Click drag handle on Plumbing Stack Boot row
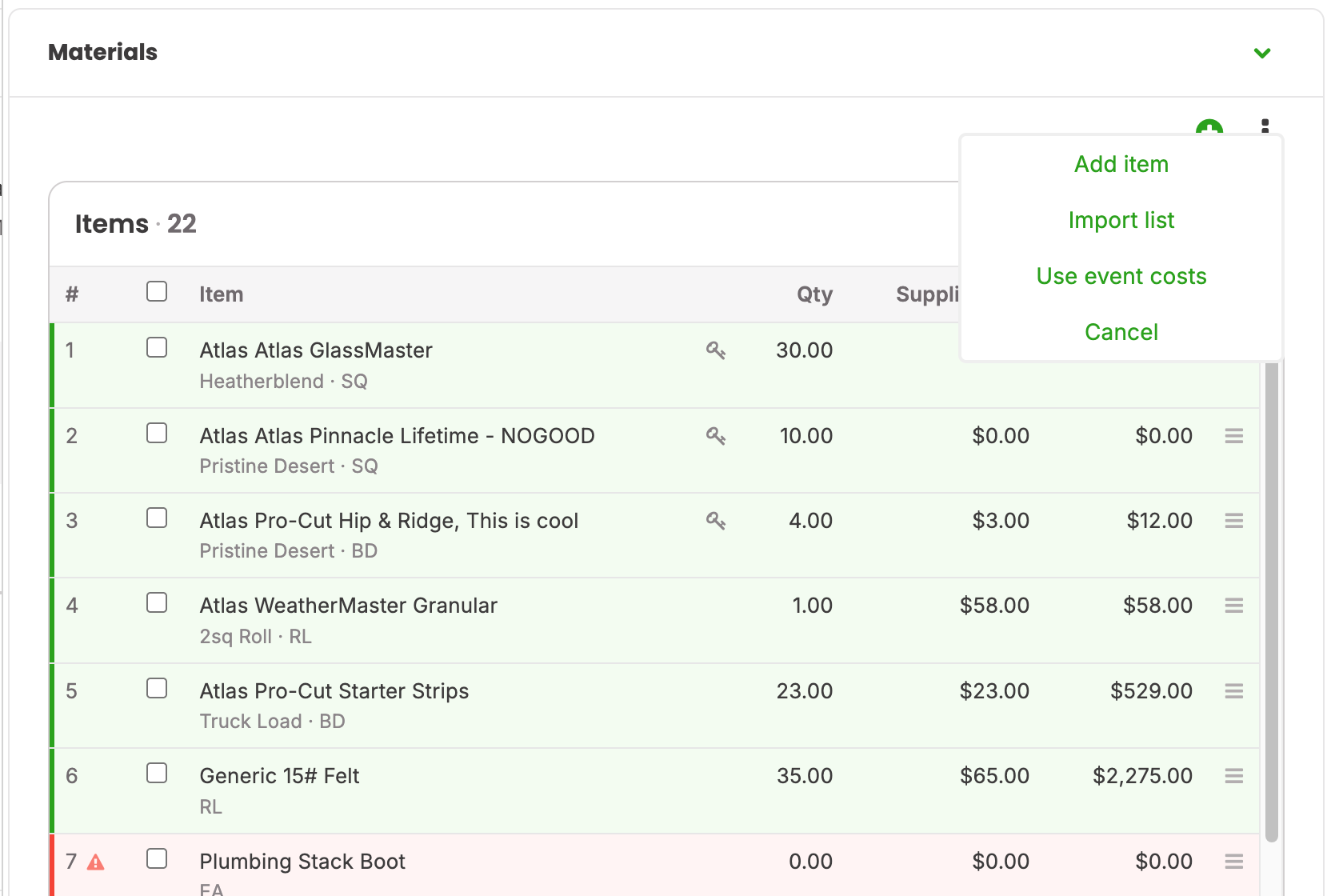1331x896 pixels. (x=1234, y=861)
